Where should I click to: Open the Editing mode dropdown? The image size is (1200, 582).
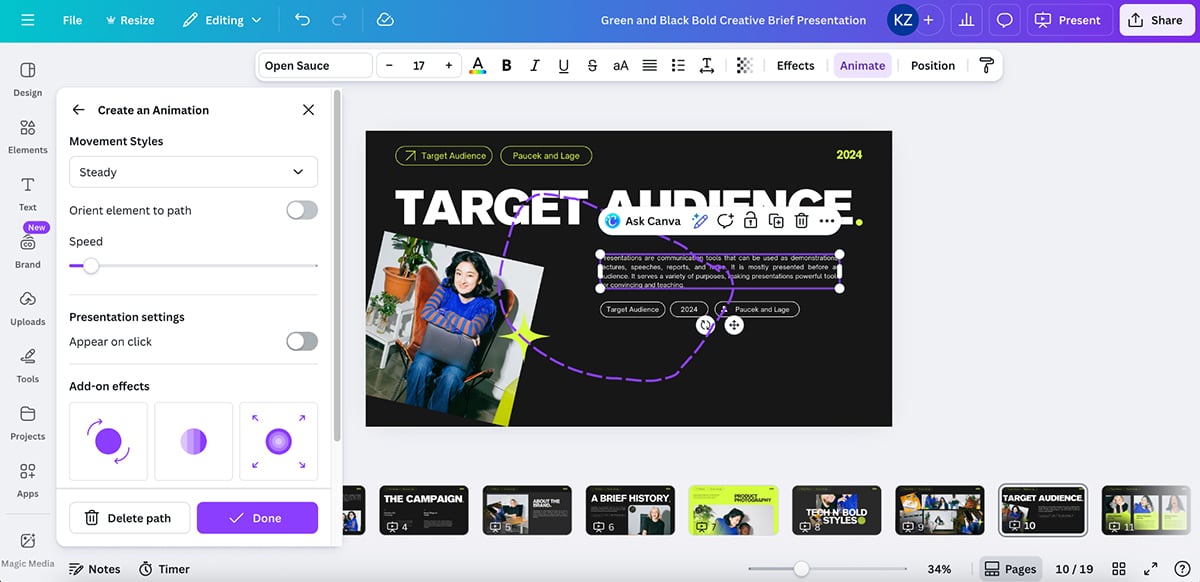[x=222, y=19]
